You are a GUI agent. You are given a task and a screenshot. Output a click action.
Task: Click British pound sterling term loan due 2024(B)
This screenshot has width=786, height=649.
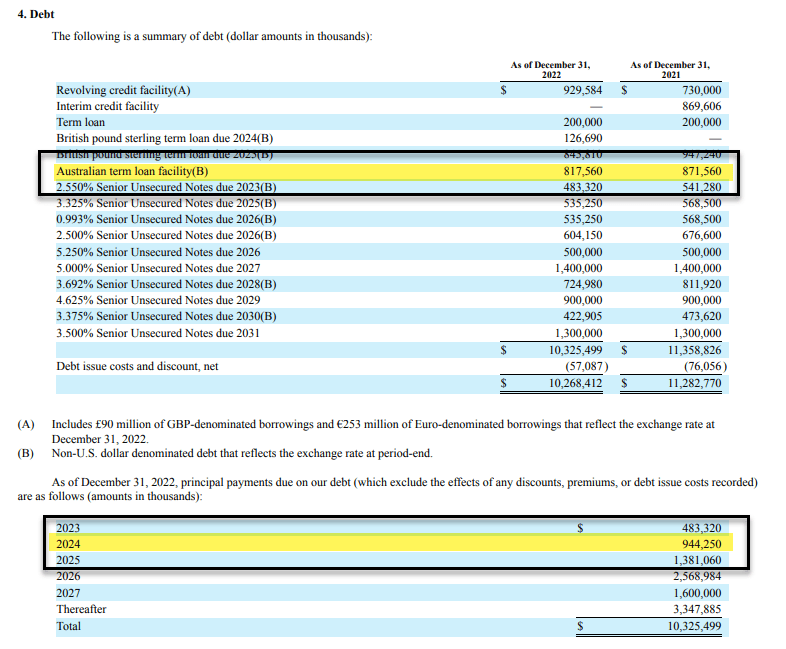164,138
